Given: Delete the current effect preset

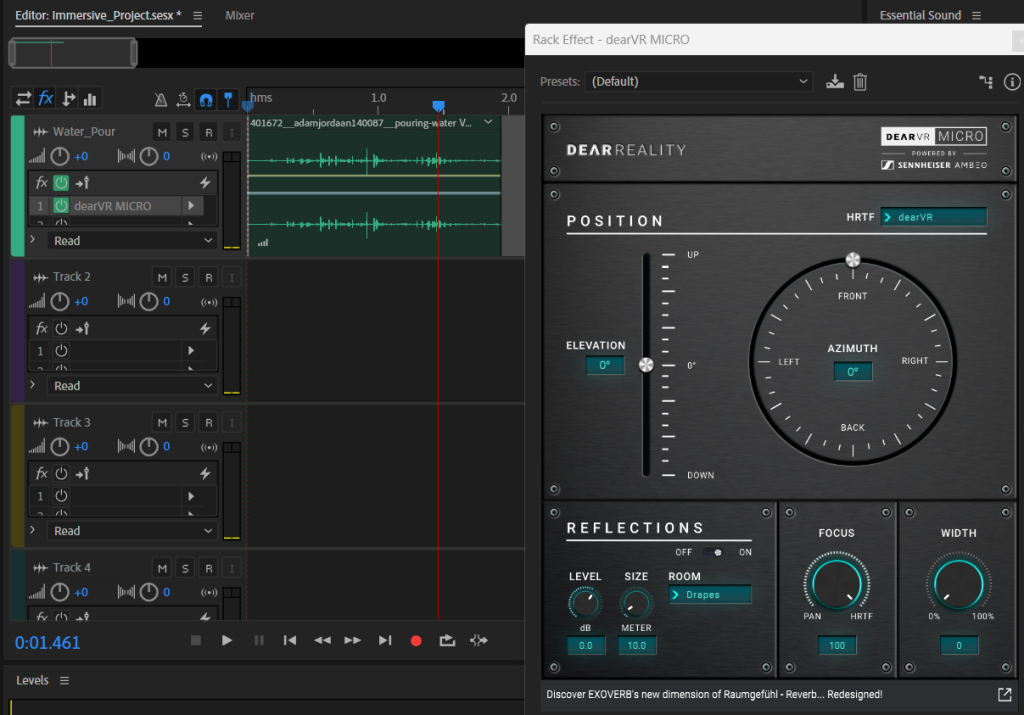Looking at the screenshot, I should pyautogui.click(x=860, y=82).
